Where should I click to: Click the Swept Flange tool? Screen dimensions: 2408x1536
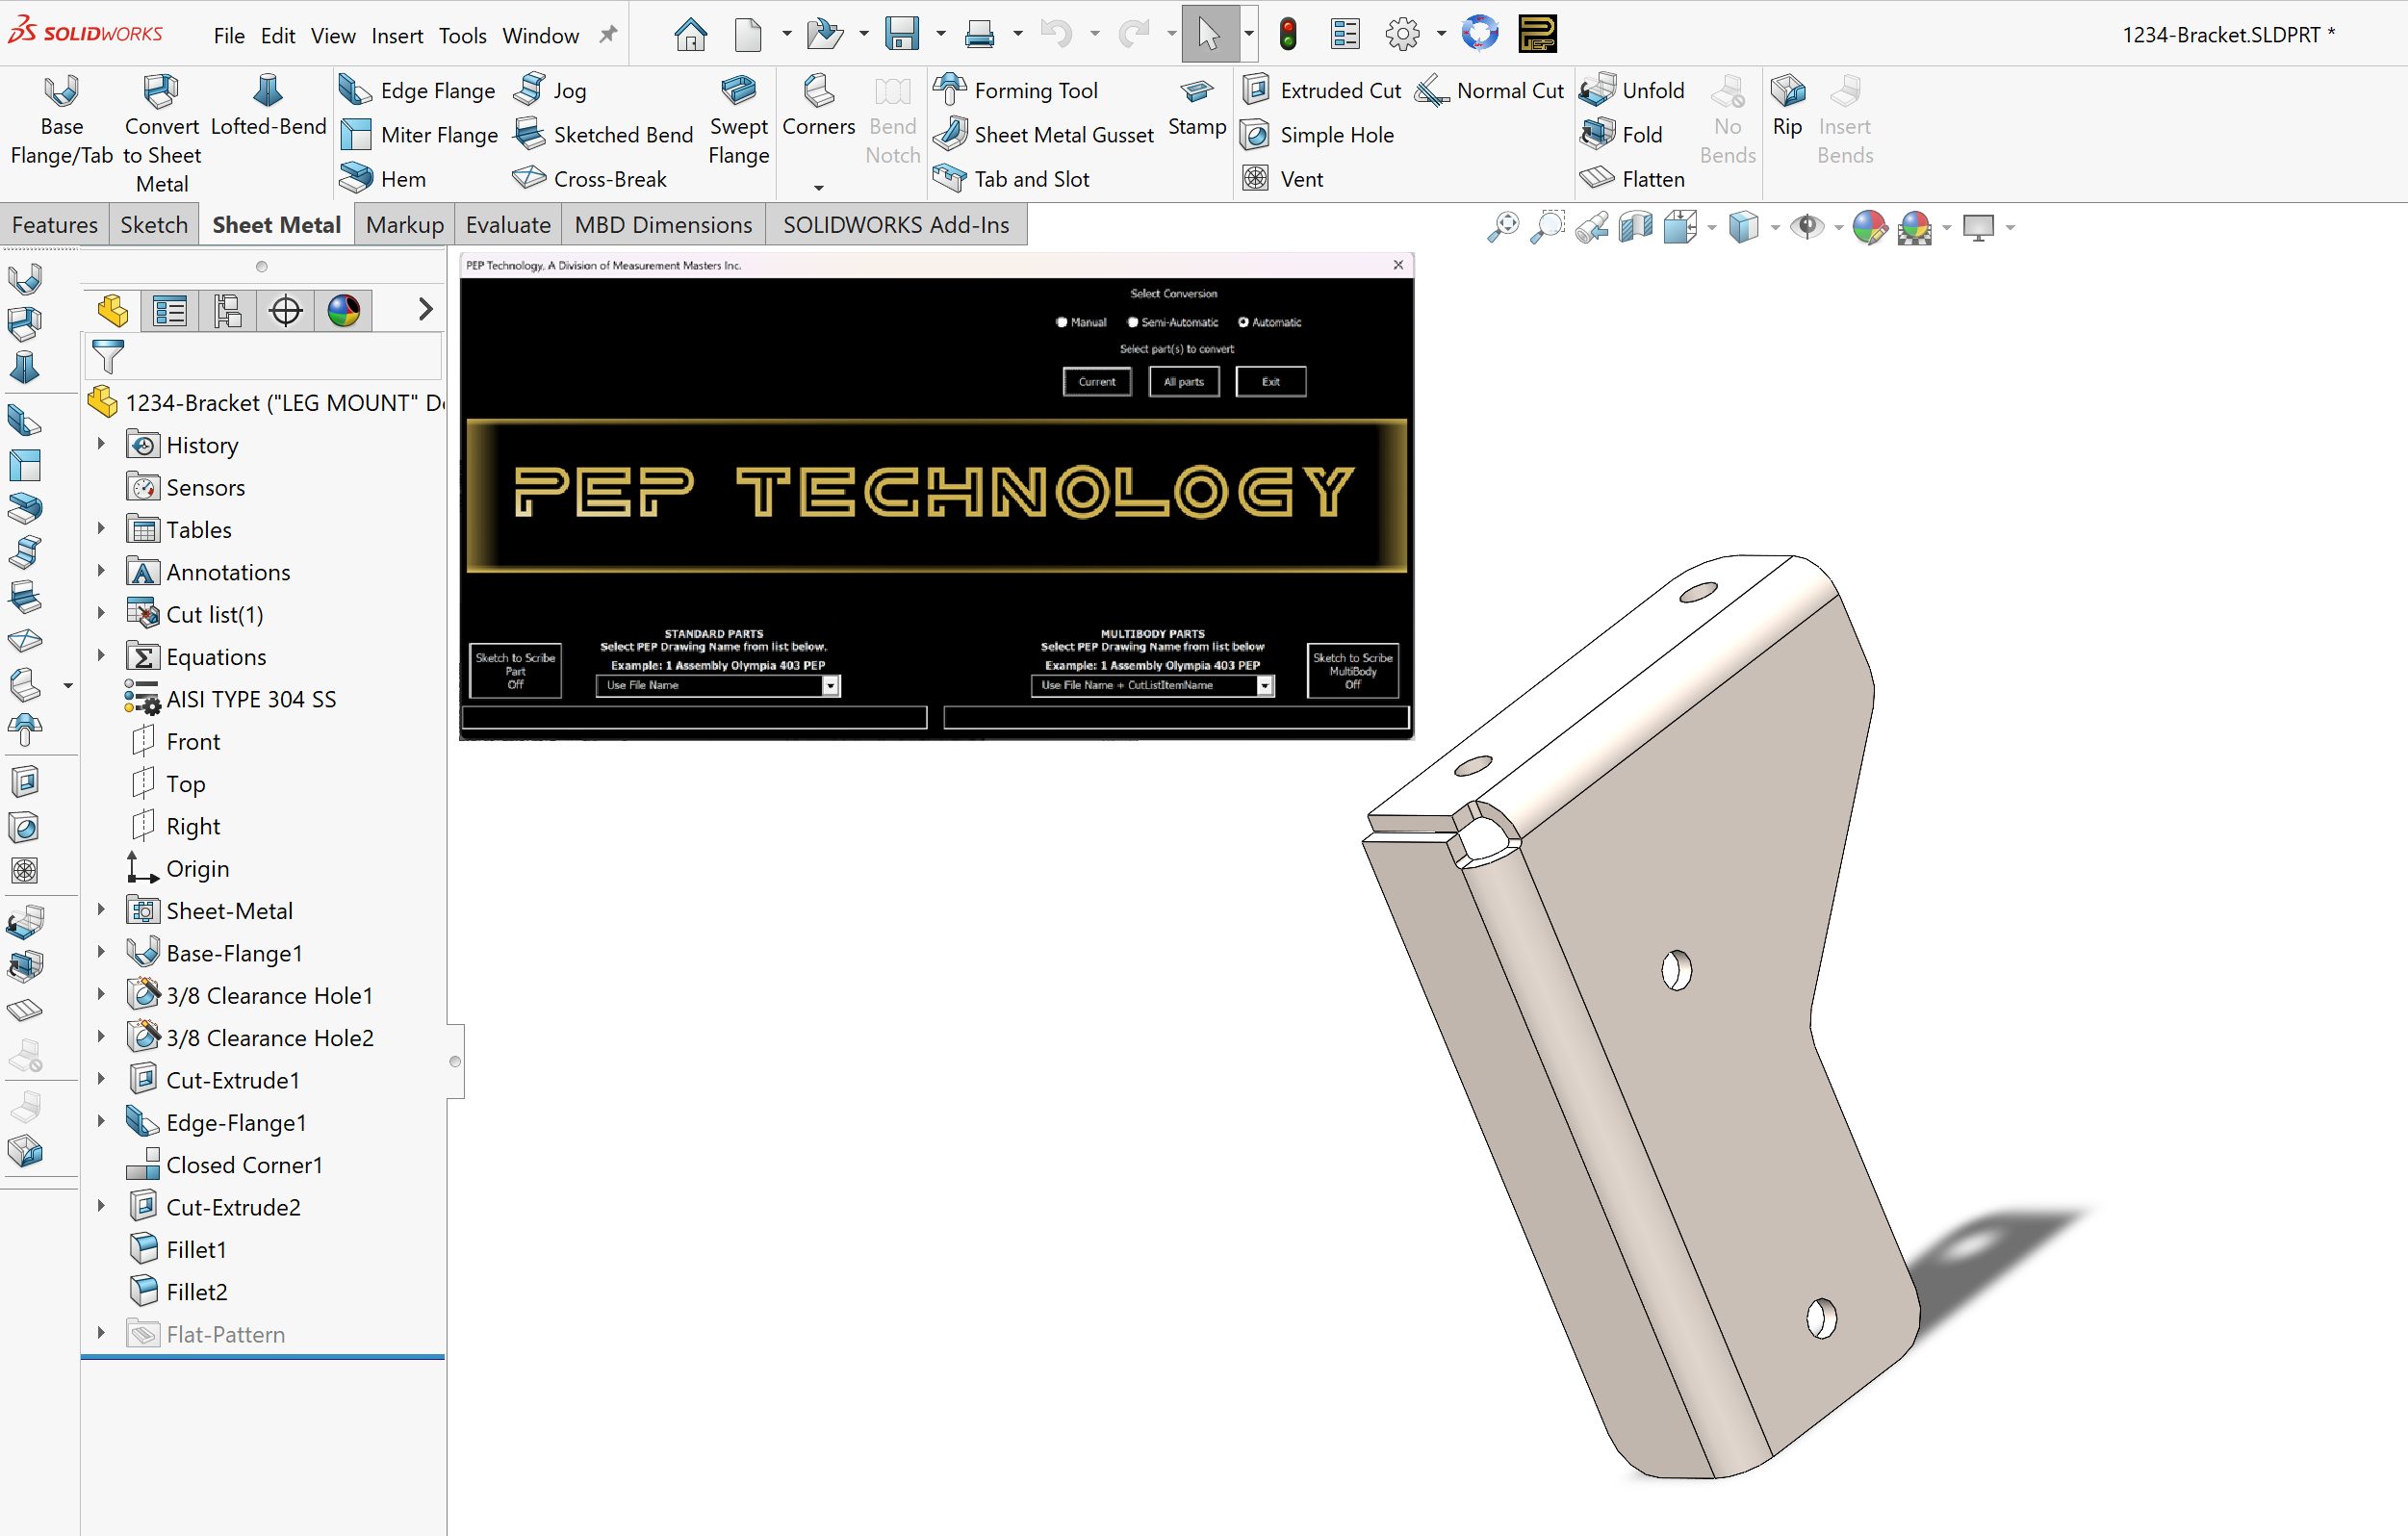tap(739, 120)
